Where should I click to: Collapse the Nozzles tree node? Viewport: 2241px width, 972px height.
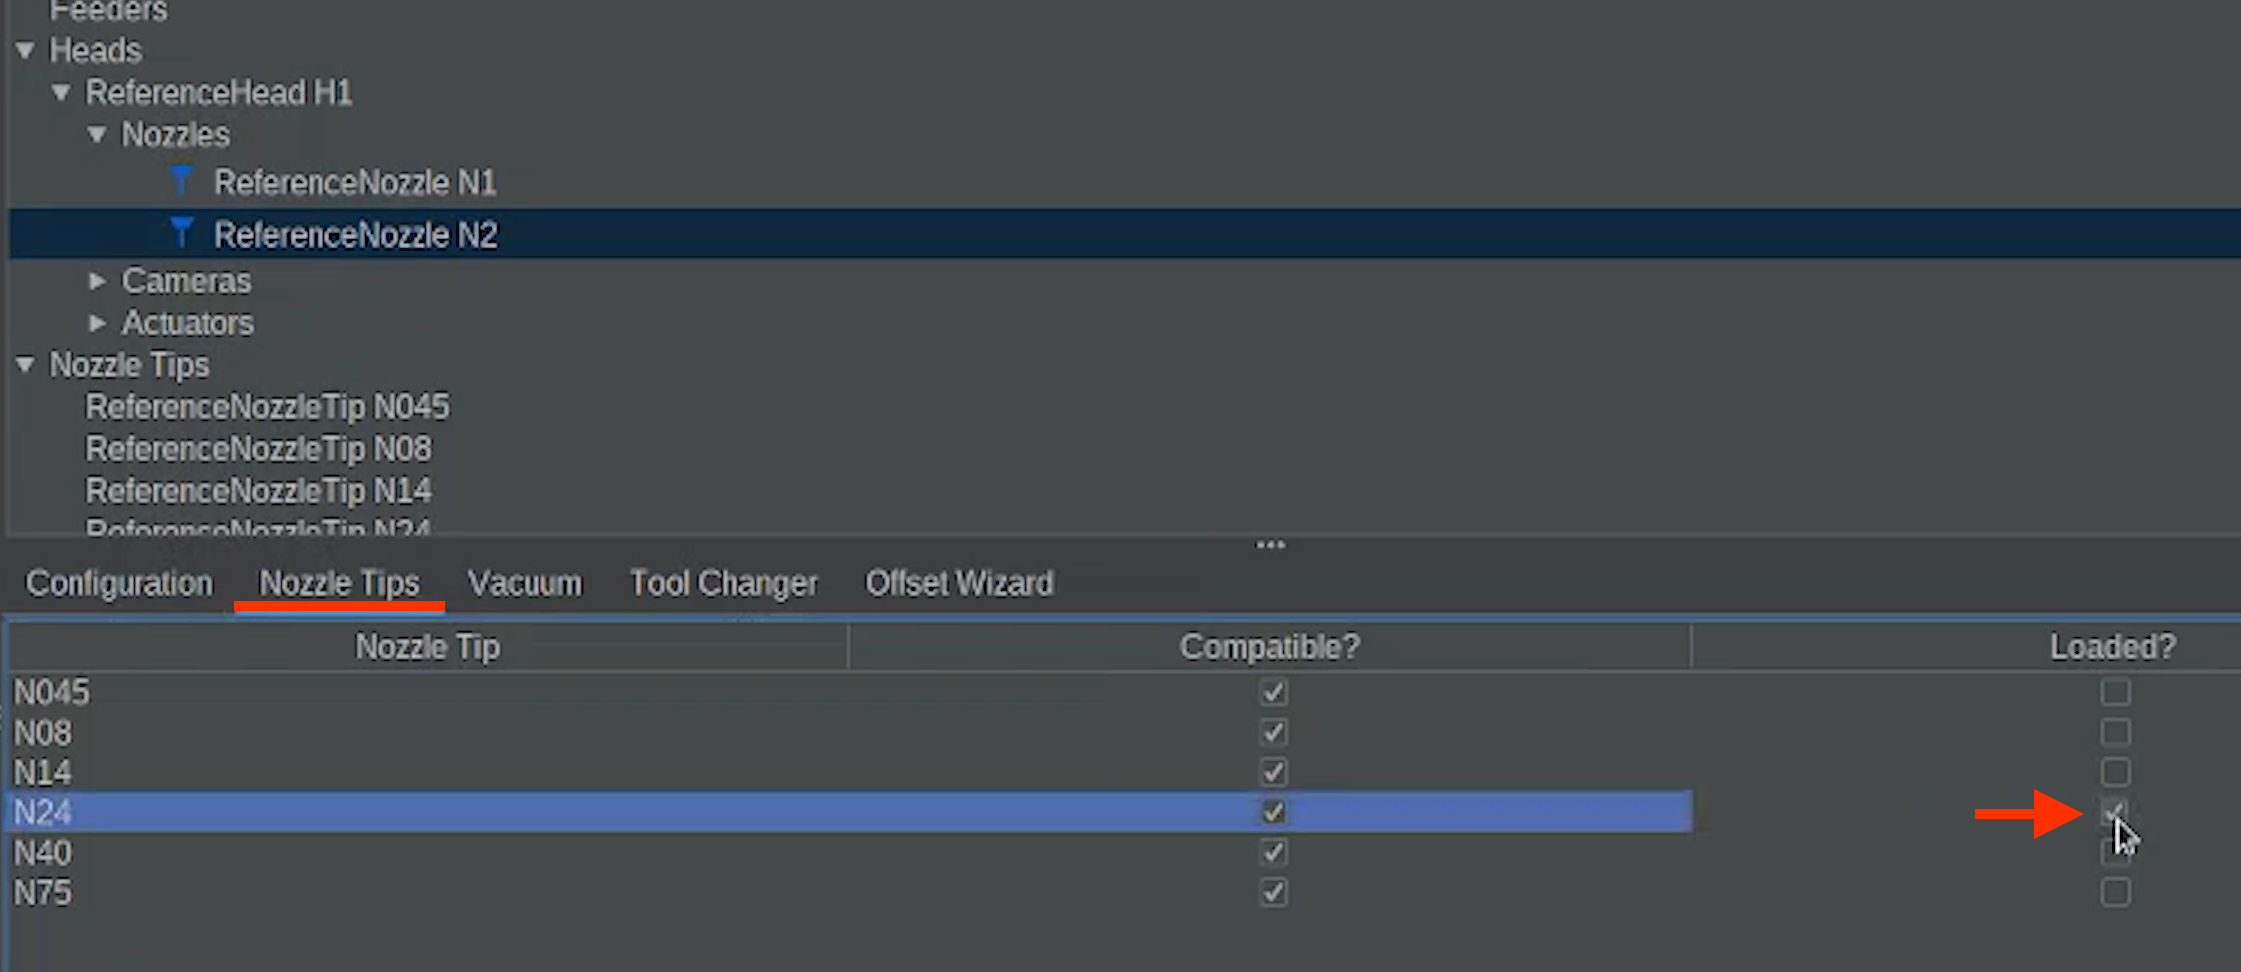(97, 134)
